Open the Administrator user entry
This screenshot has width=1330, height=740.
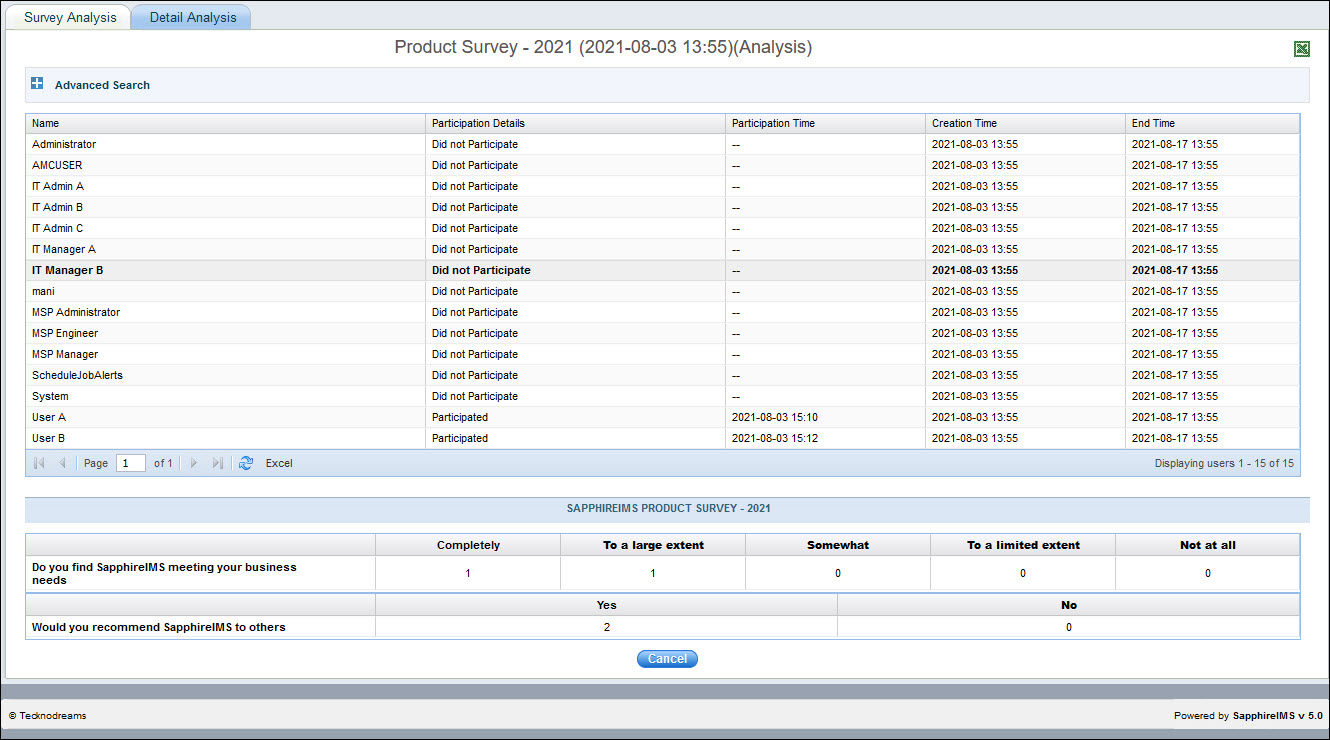point(63,144)
